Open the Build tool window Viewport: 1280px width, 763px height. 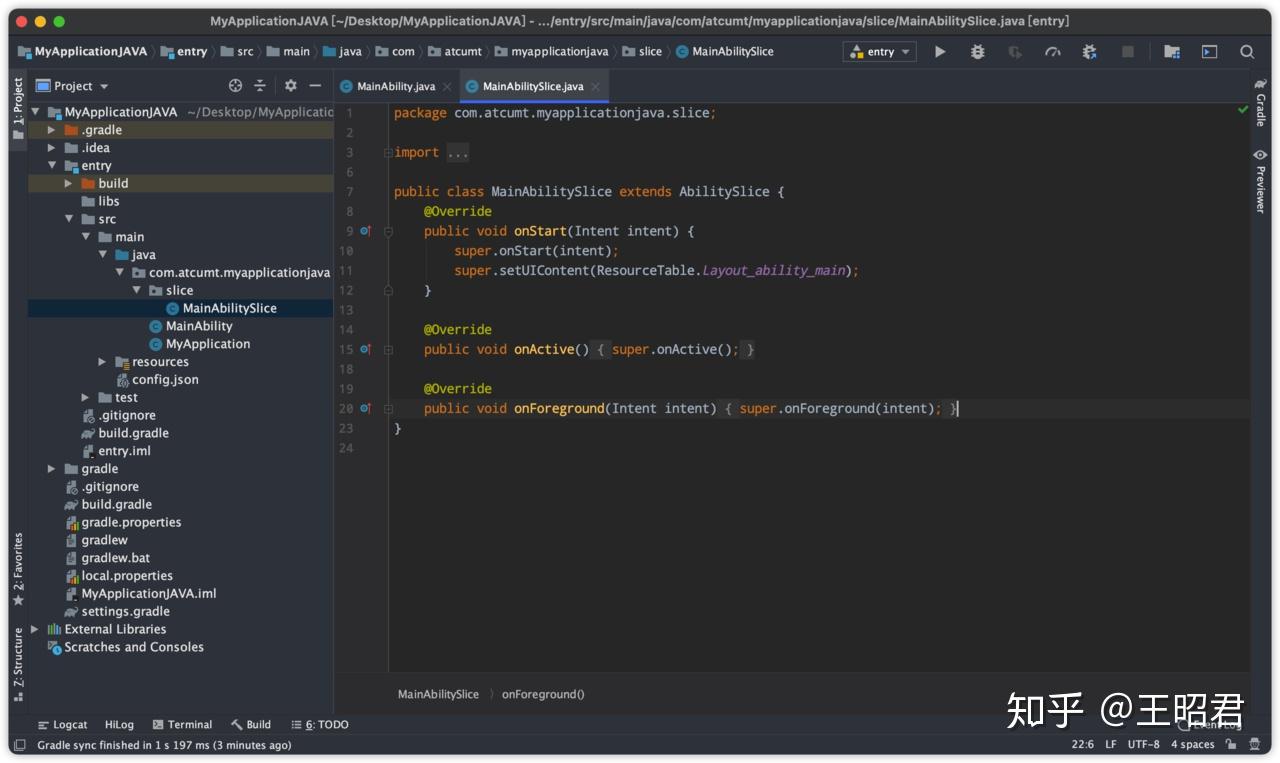[251, 725]
